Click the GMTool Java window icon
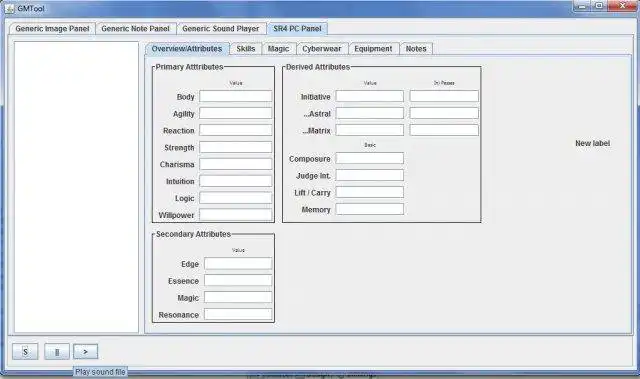640x379 pixels. click(9, 8)
